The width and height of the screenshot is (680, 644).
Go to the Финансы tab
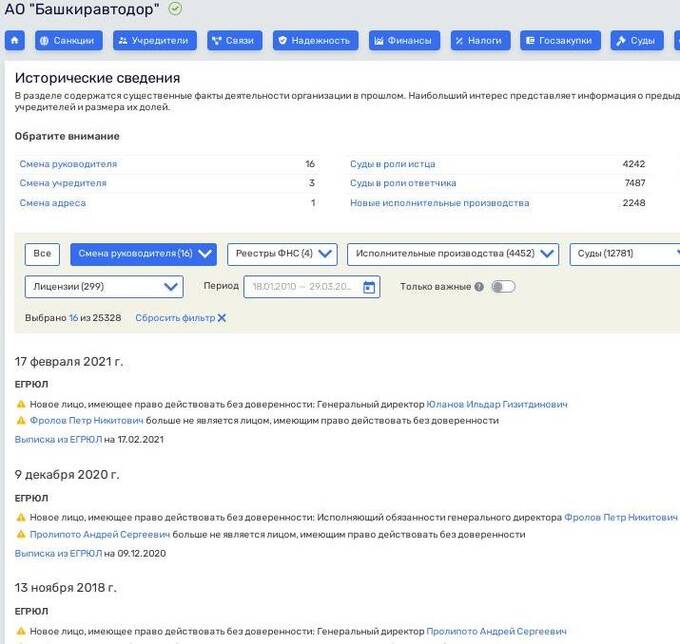pyautogui.click(x=405, y=40)
